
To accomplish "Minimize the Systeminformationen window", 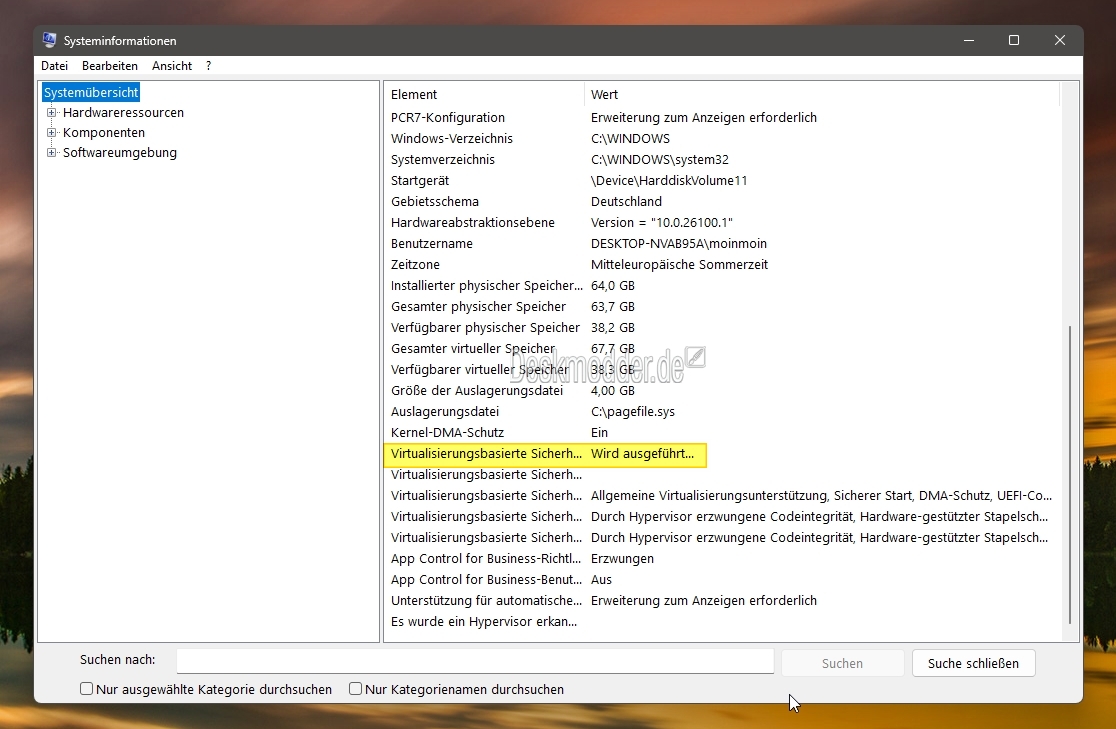I will (x=969, y=41).
